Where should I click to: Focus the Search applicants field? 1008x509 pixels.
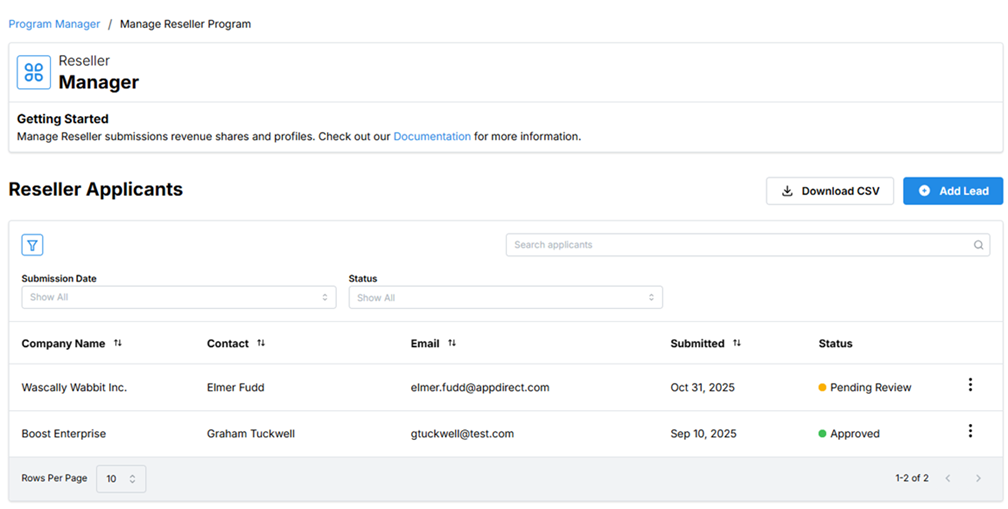[740, 245]
